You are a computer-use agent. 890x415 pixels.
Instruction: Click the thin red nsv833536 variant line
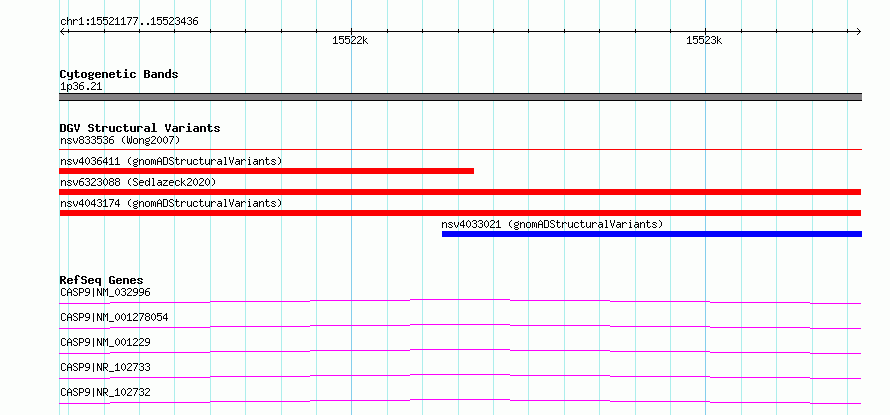(x=460, y=150)
